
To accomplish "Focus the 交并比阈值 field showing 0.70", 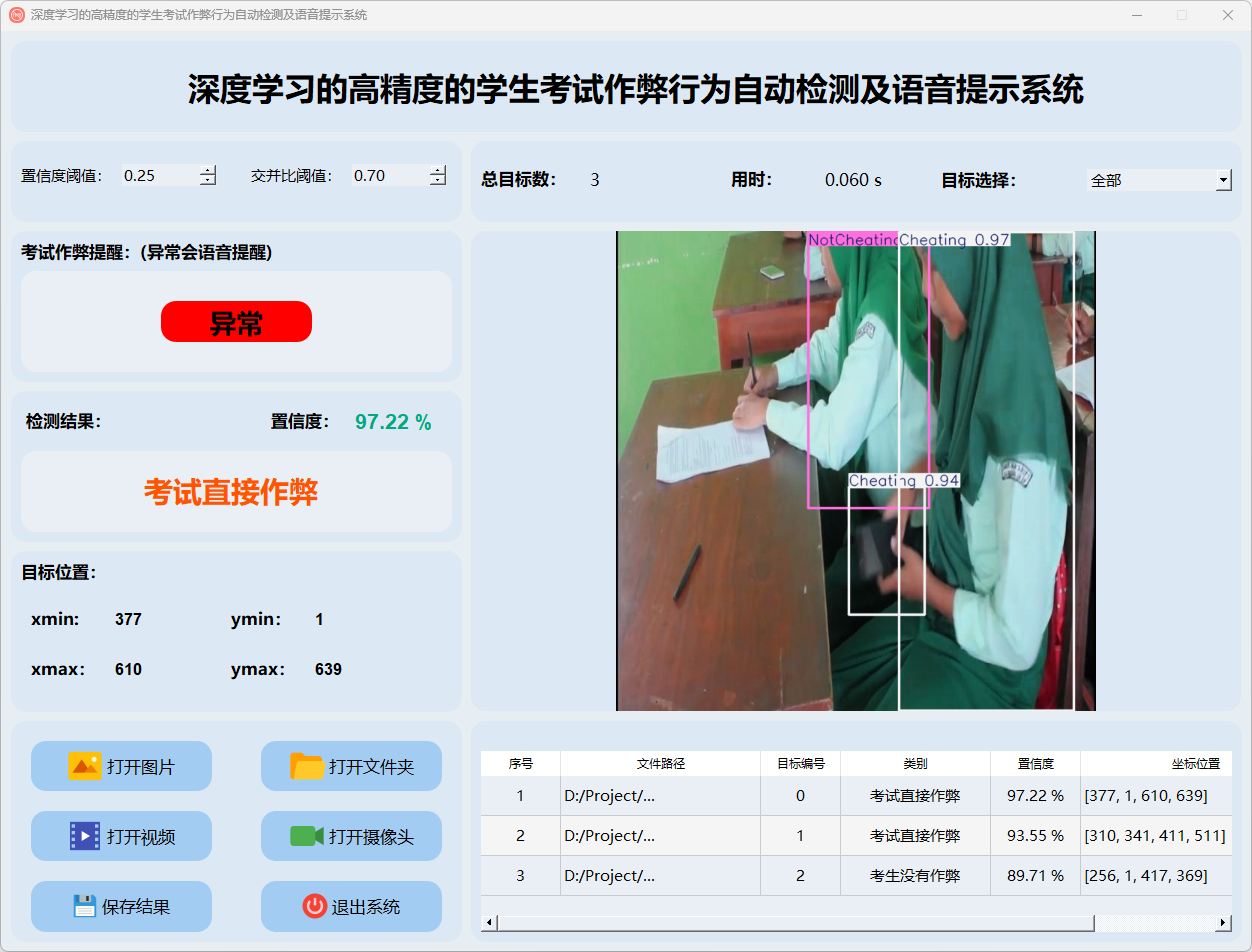I will coord(390,175).
